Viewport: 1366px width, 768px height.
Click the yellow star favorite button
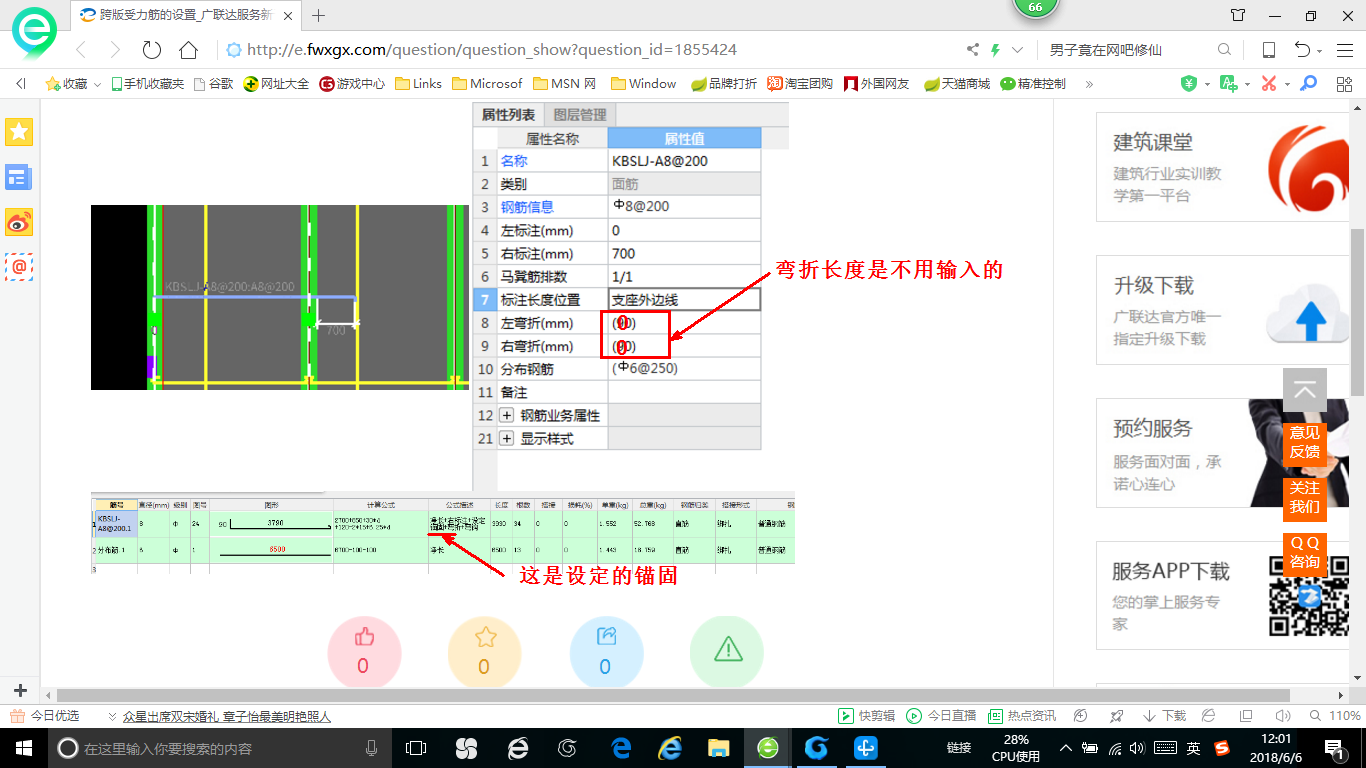(x=485, y=652)
